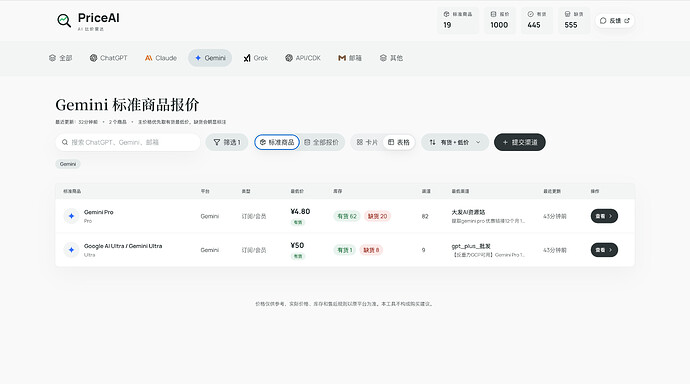690x384 pixels.
Task: Click 查看 for the Google AI Ultra row
Action: click(x=604, y=250)
